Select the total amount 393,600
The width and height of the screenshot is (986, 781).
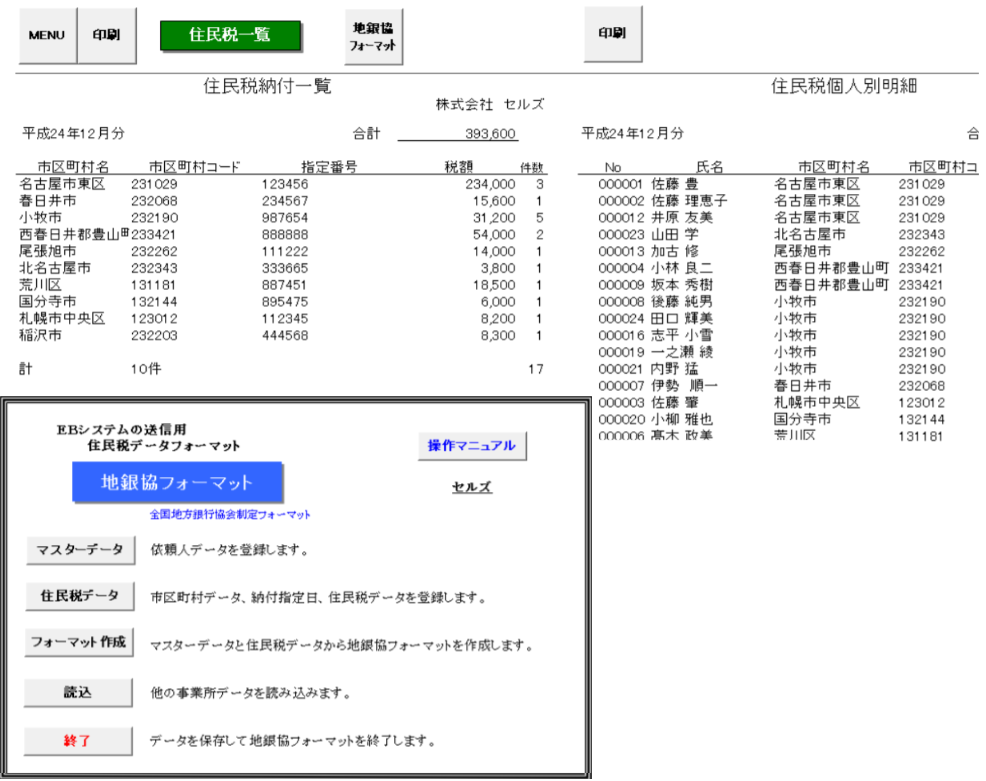(x=490, y=133)
